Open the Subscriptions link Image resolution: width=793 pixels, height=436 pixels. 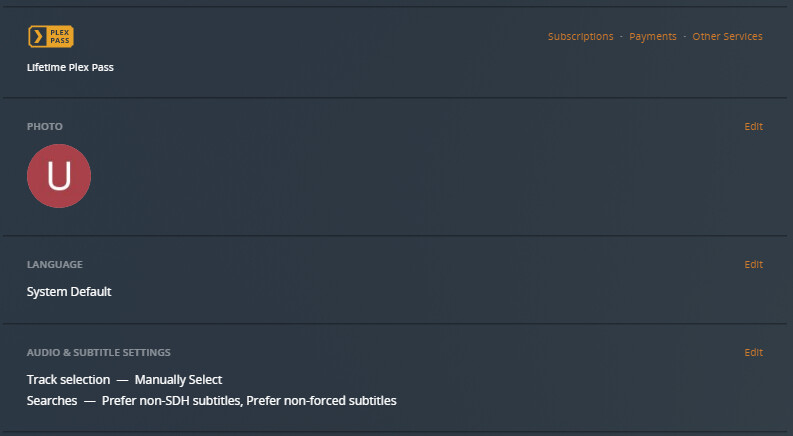click(580, 37)
